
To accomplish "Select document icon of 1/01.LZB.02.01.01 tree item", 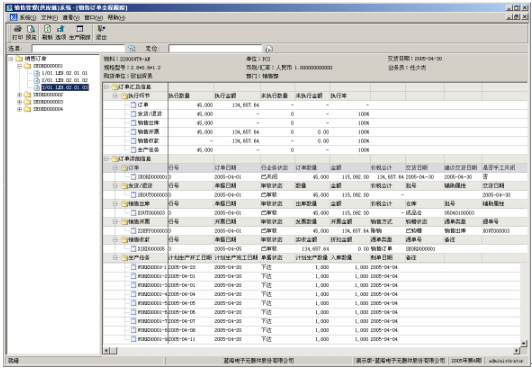I will point(37,73).
